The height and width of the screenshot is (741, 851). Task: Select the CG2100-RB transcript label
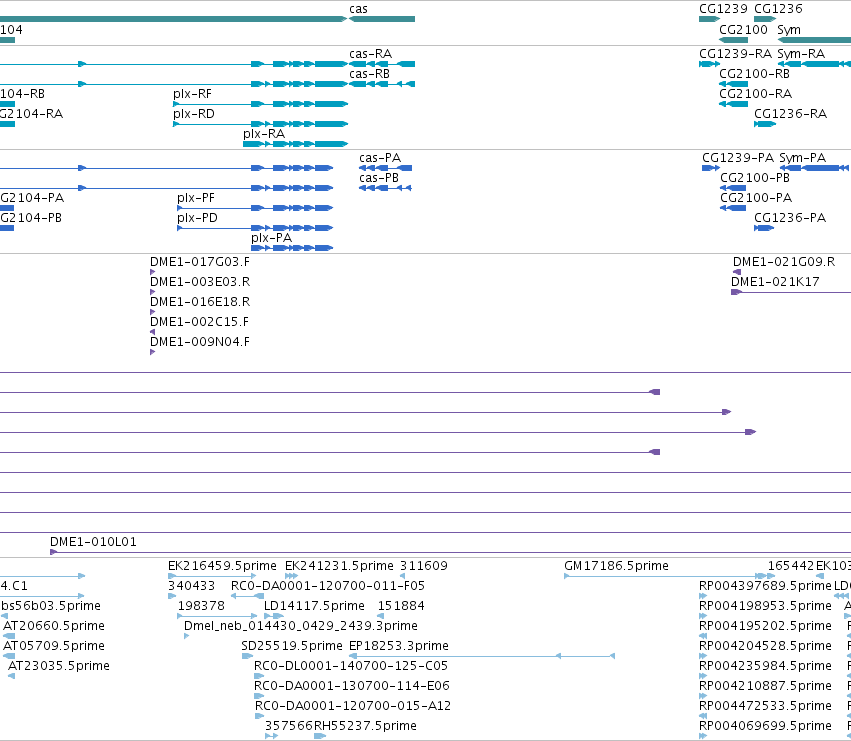[x=754, y=74]
